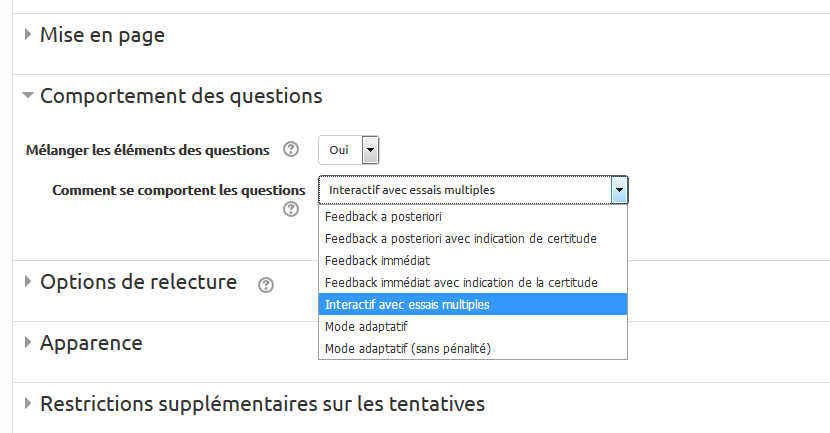This screenshot has width=830, height=433.
Task: Click the question behaviour combo box arrow
Action: 619,190
